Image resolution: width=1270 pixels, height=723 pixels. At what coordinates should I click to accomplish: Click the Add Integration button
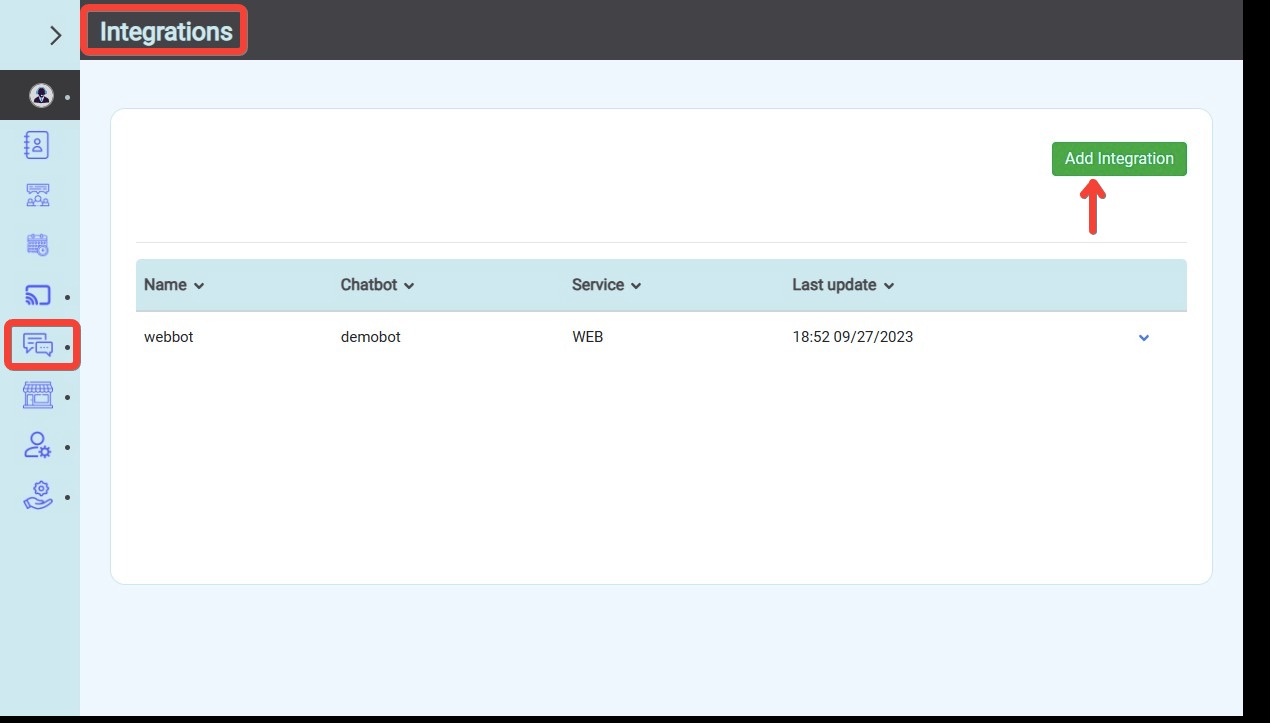pyautogui.click(x=1118, y=159)
